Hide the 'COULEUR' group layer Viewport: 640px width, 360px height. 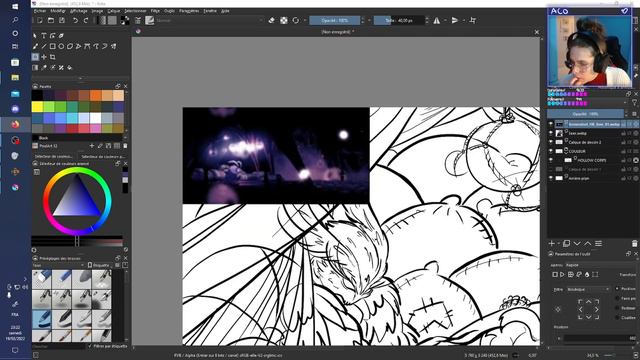(x=551, y=151)
